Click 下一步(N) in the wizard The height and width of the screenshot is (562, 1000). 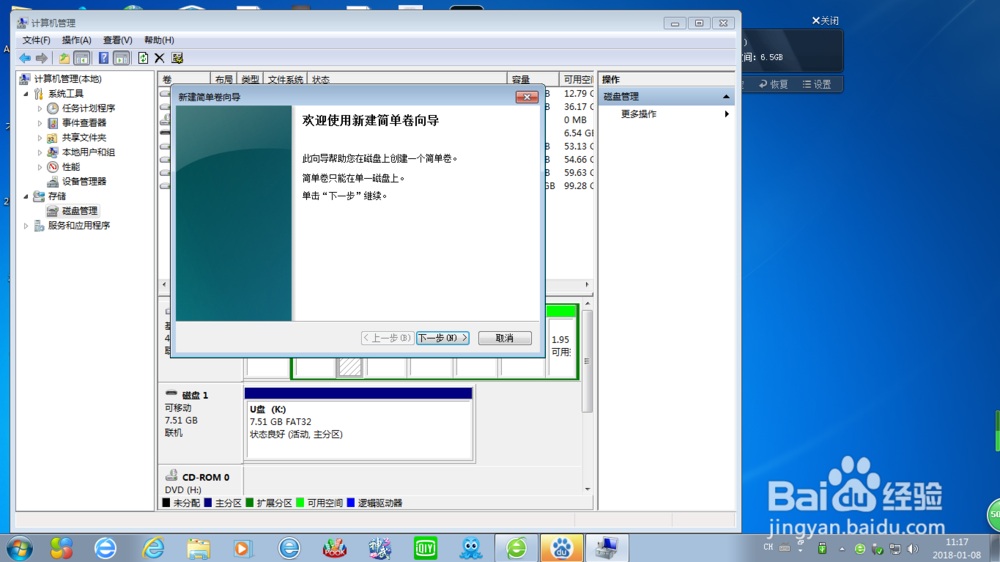pos(443,338)
